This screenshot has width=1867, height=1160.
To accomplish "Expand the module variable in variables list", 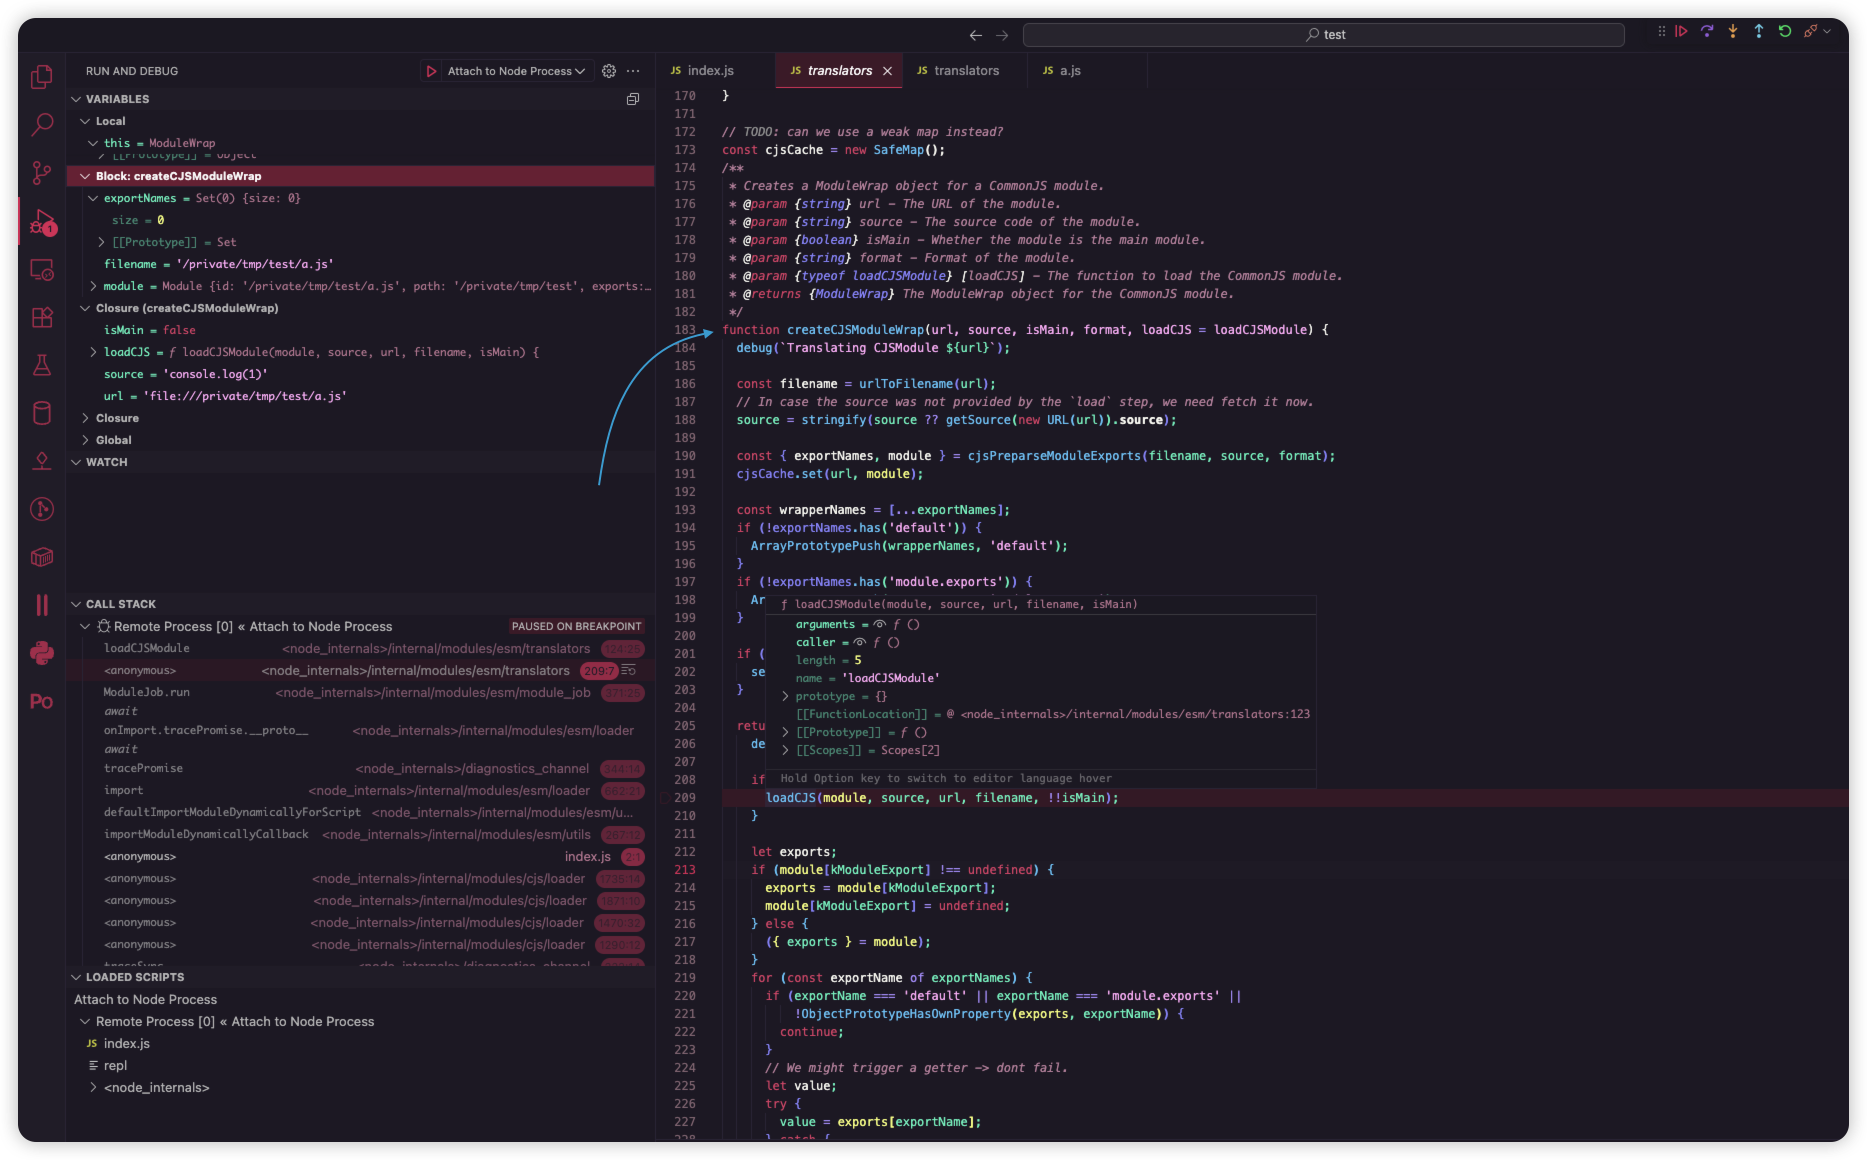I will (x=93, y=286).
